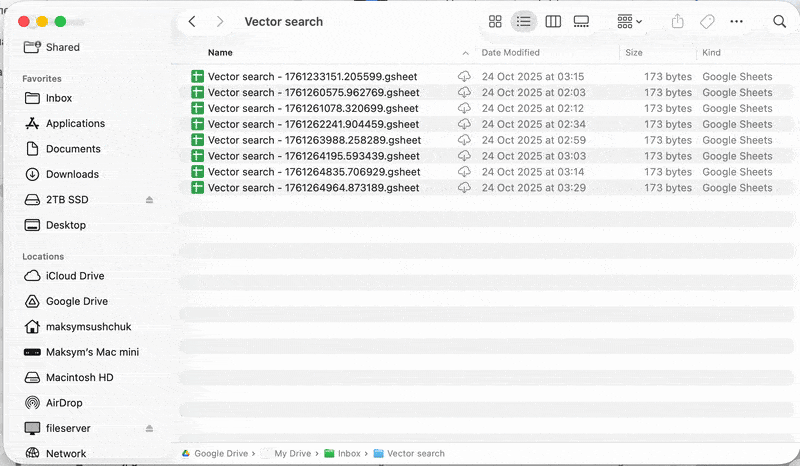The width and height of the screenshot is (800, 466).
Task: Open the Group By dropdown
Action: pyautogui.click(x=630, y=21)
